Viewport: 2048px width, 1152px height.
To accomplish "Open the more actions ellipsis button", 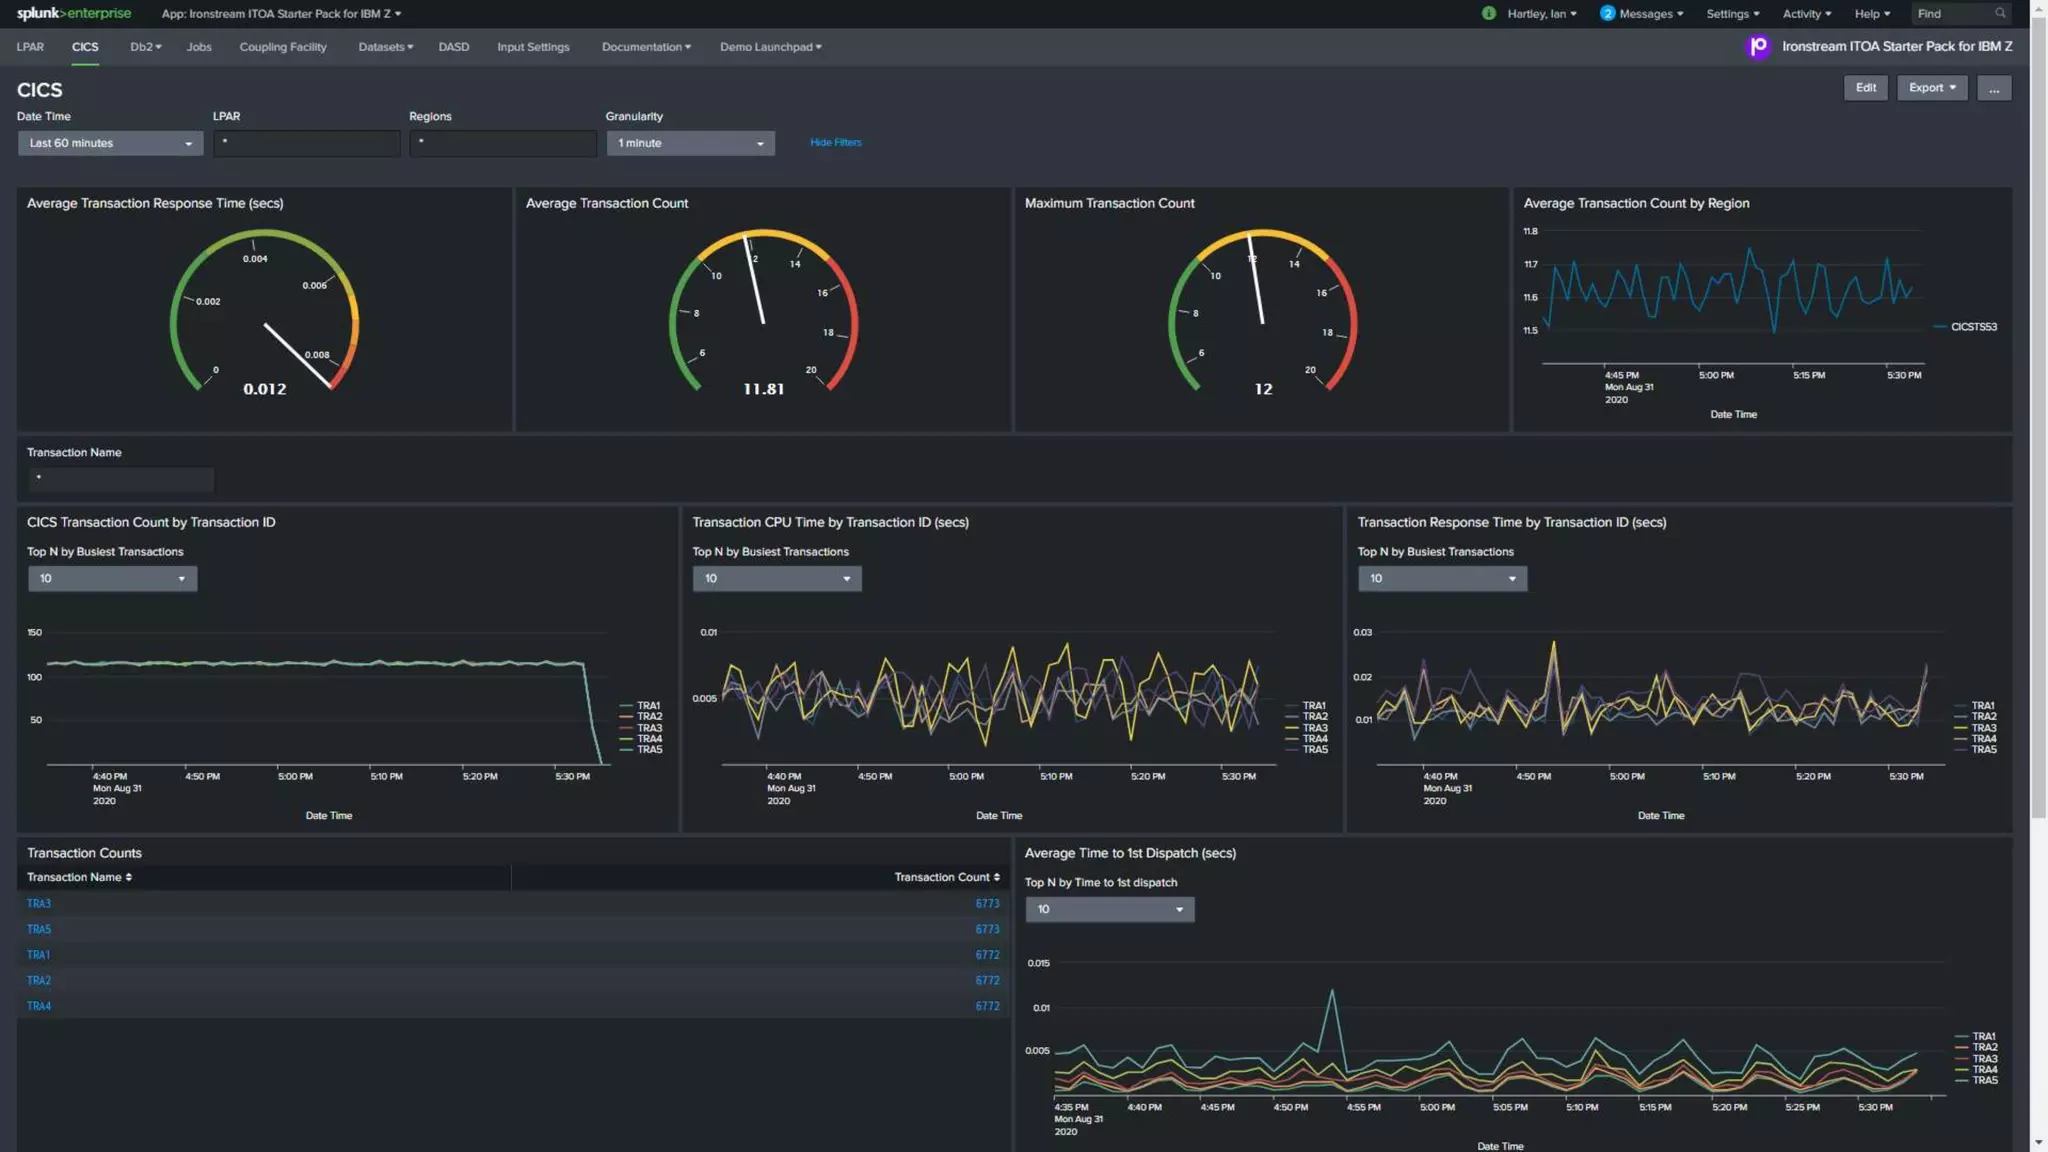I will pyautogui.click(x=1993, y=88).
